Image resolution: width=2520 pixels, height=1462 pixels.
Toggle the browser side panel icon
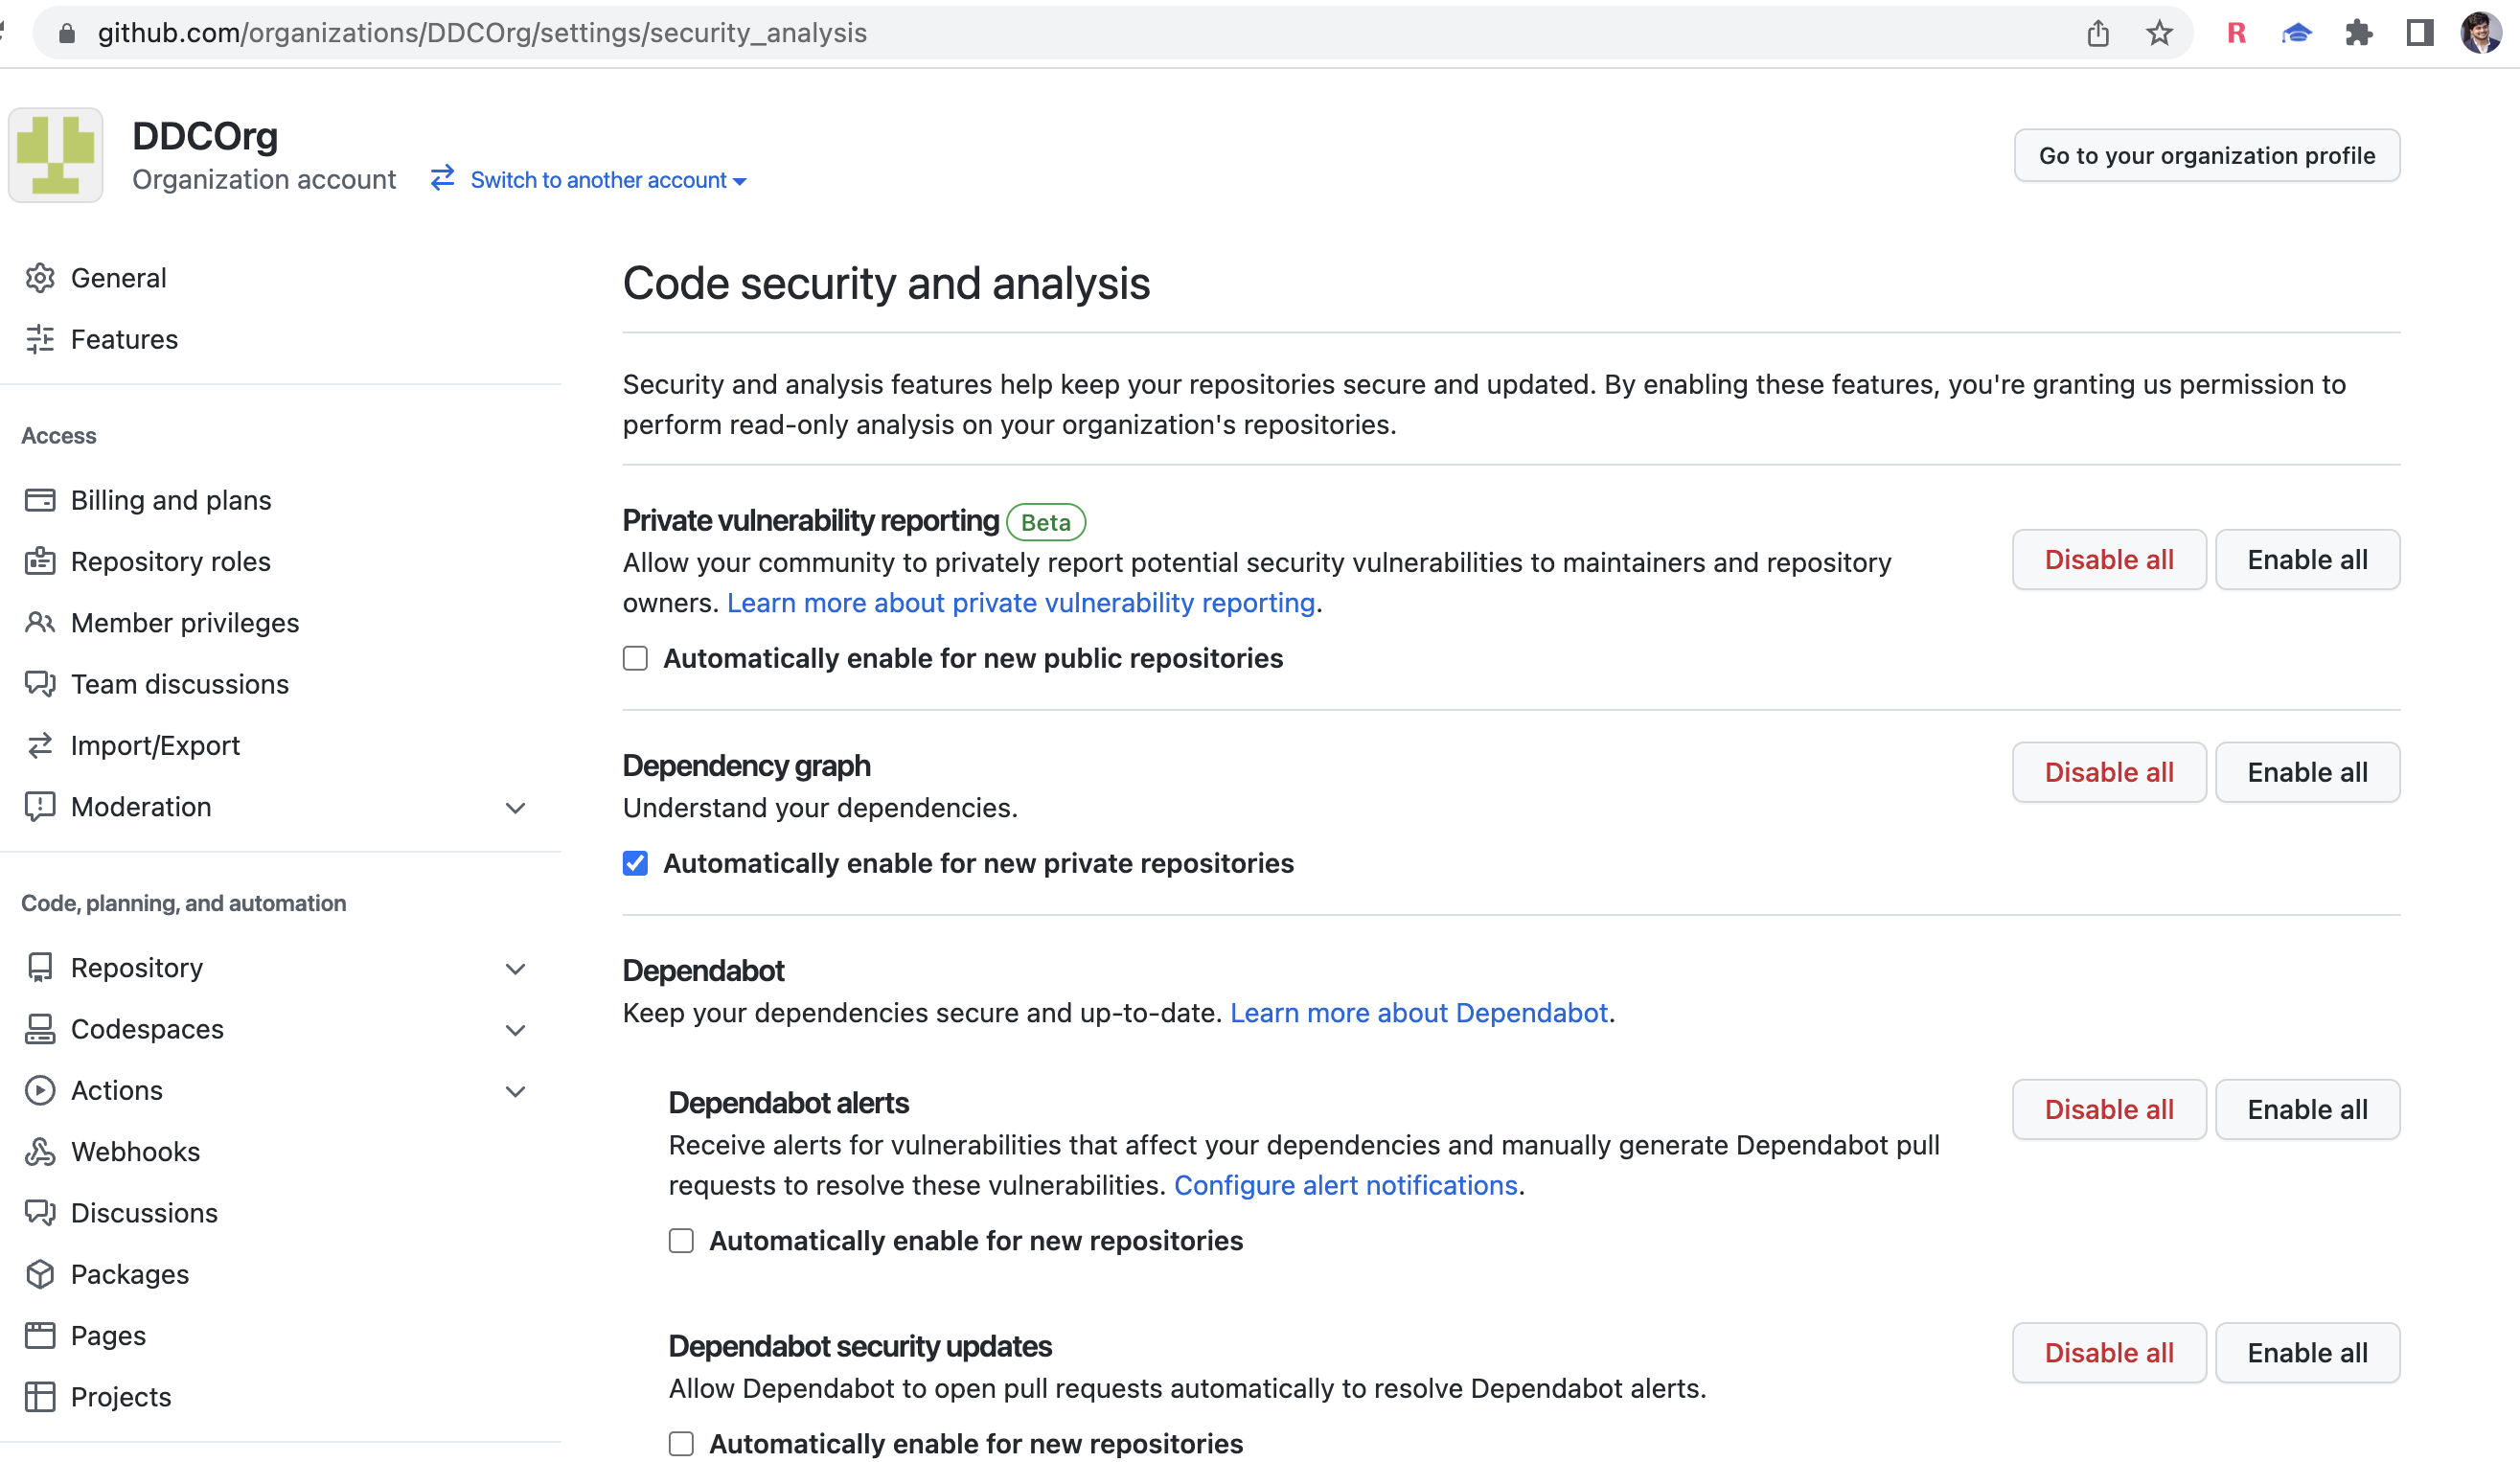pos(2420,33)
